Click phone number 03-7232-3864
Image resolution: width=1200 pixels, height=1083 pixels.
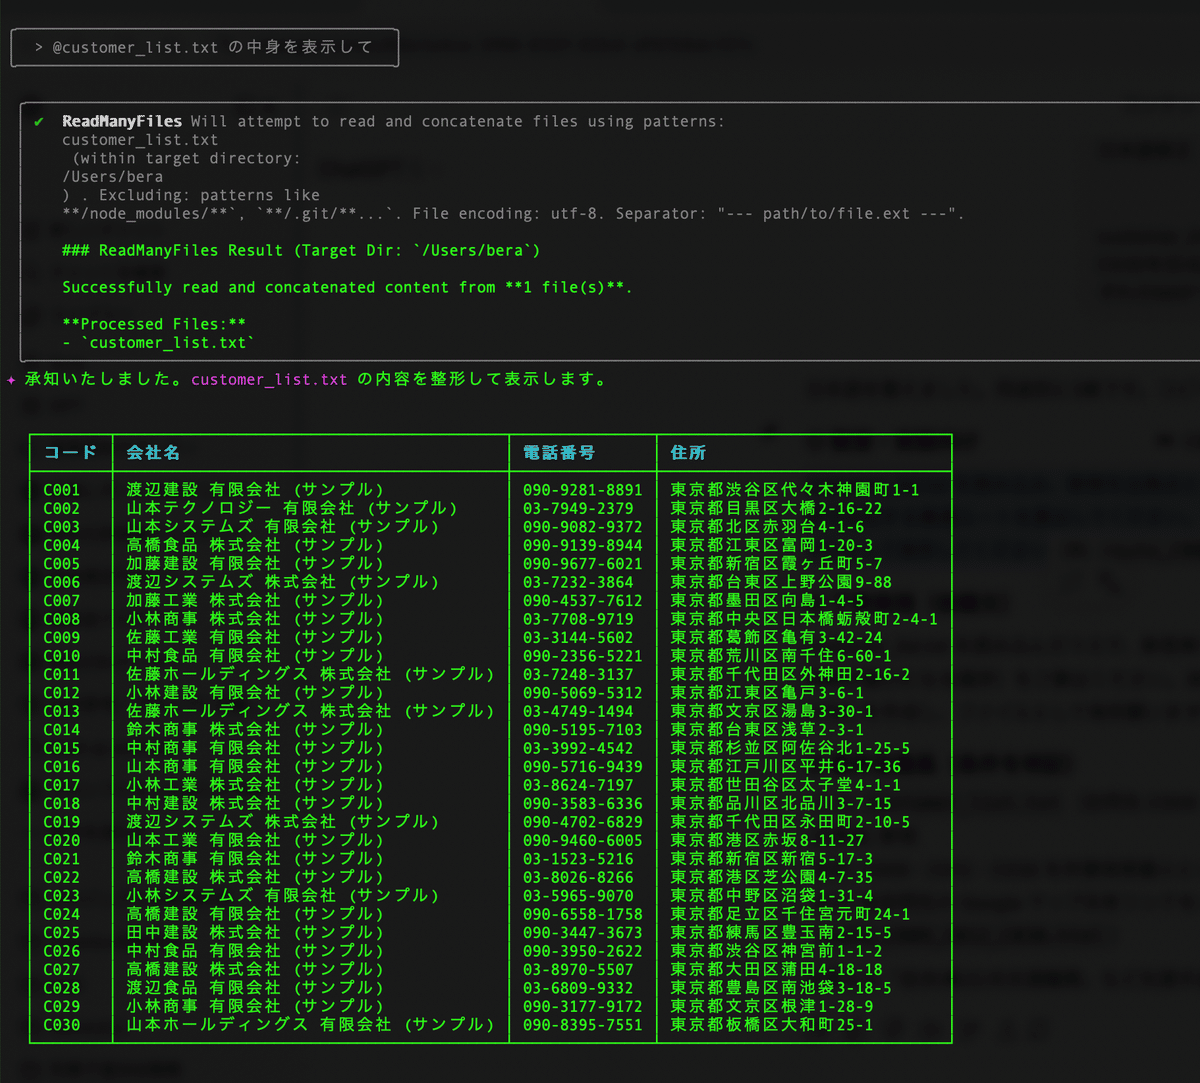pos(577,582)
